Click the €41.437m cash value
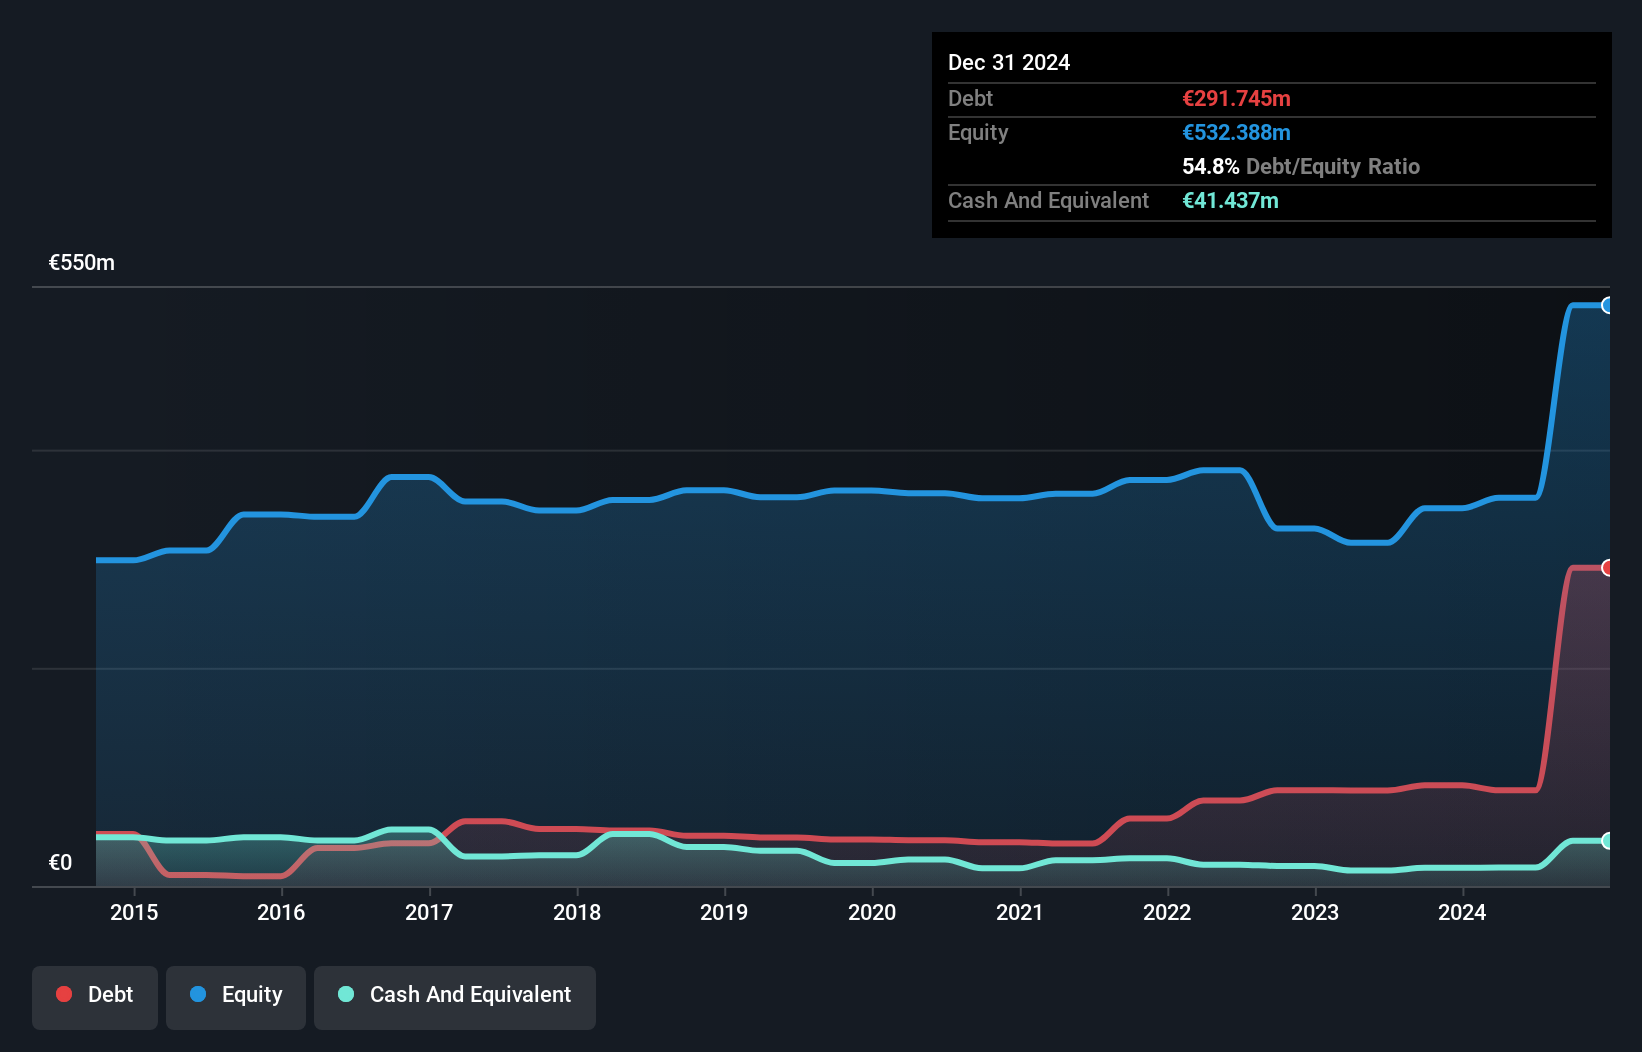Screen dimensions: 1642x1052 pos(1230,200)
